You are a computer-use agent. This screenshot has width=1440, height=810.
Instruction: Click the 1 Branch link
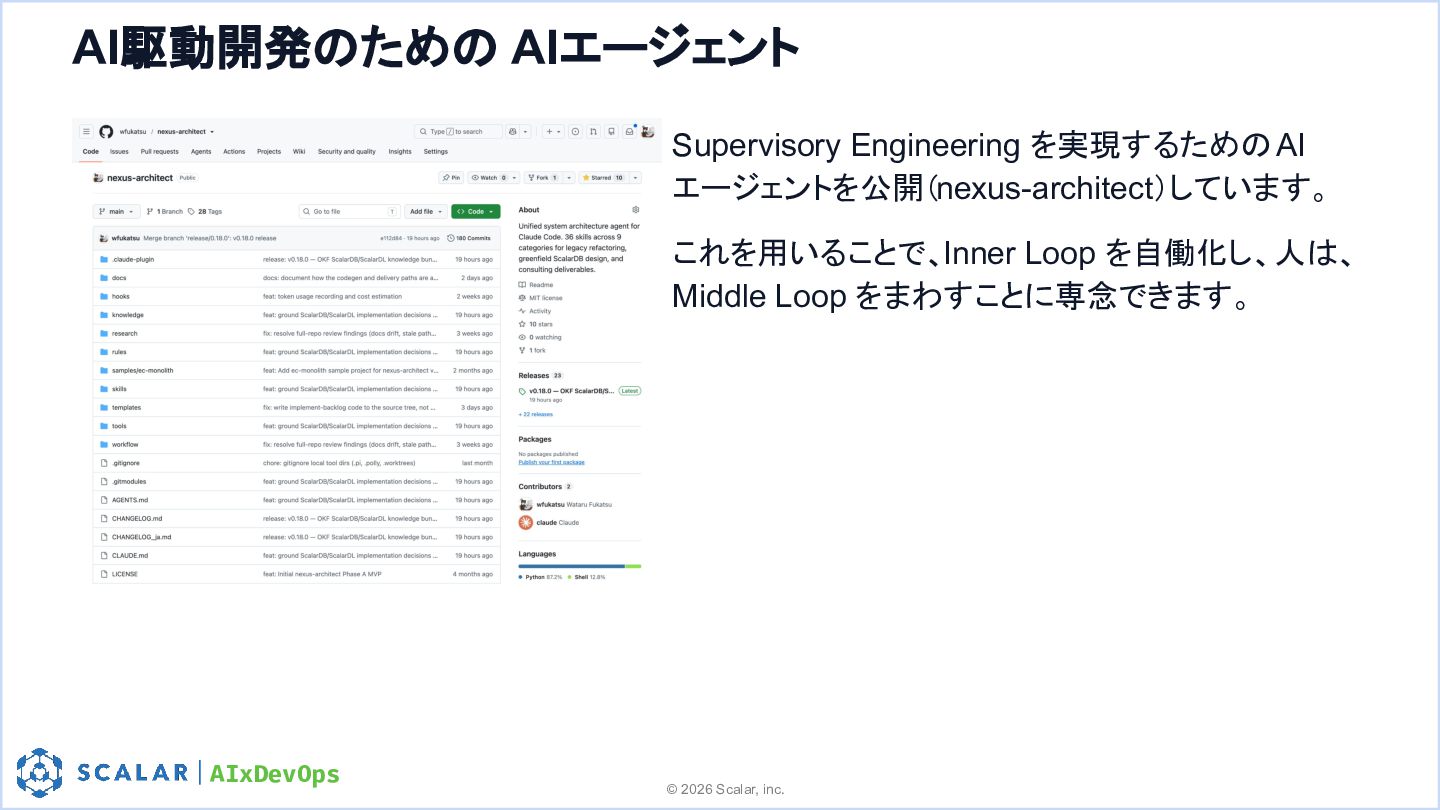tap(165, 212)
